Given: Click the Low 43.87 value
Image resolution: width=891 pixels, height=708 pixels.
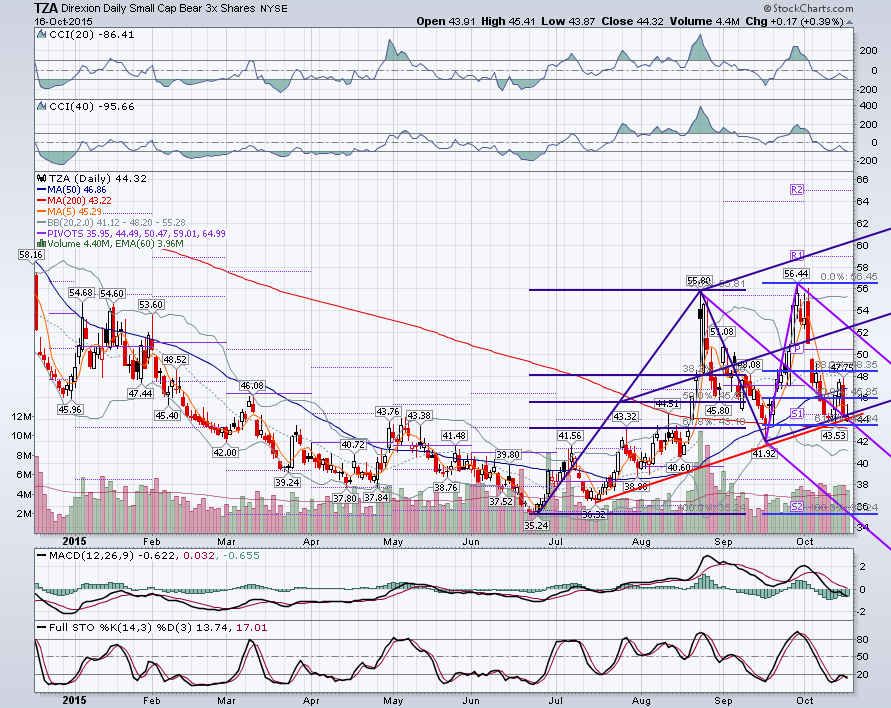Looking at the screenshot, I should coord(568,22).
